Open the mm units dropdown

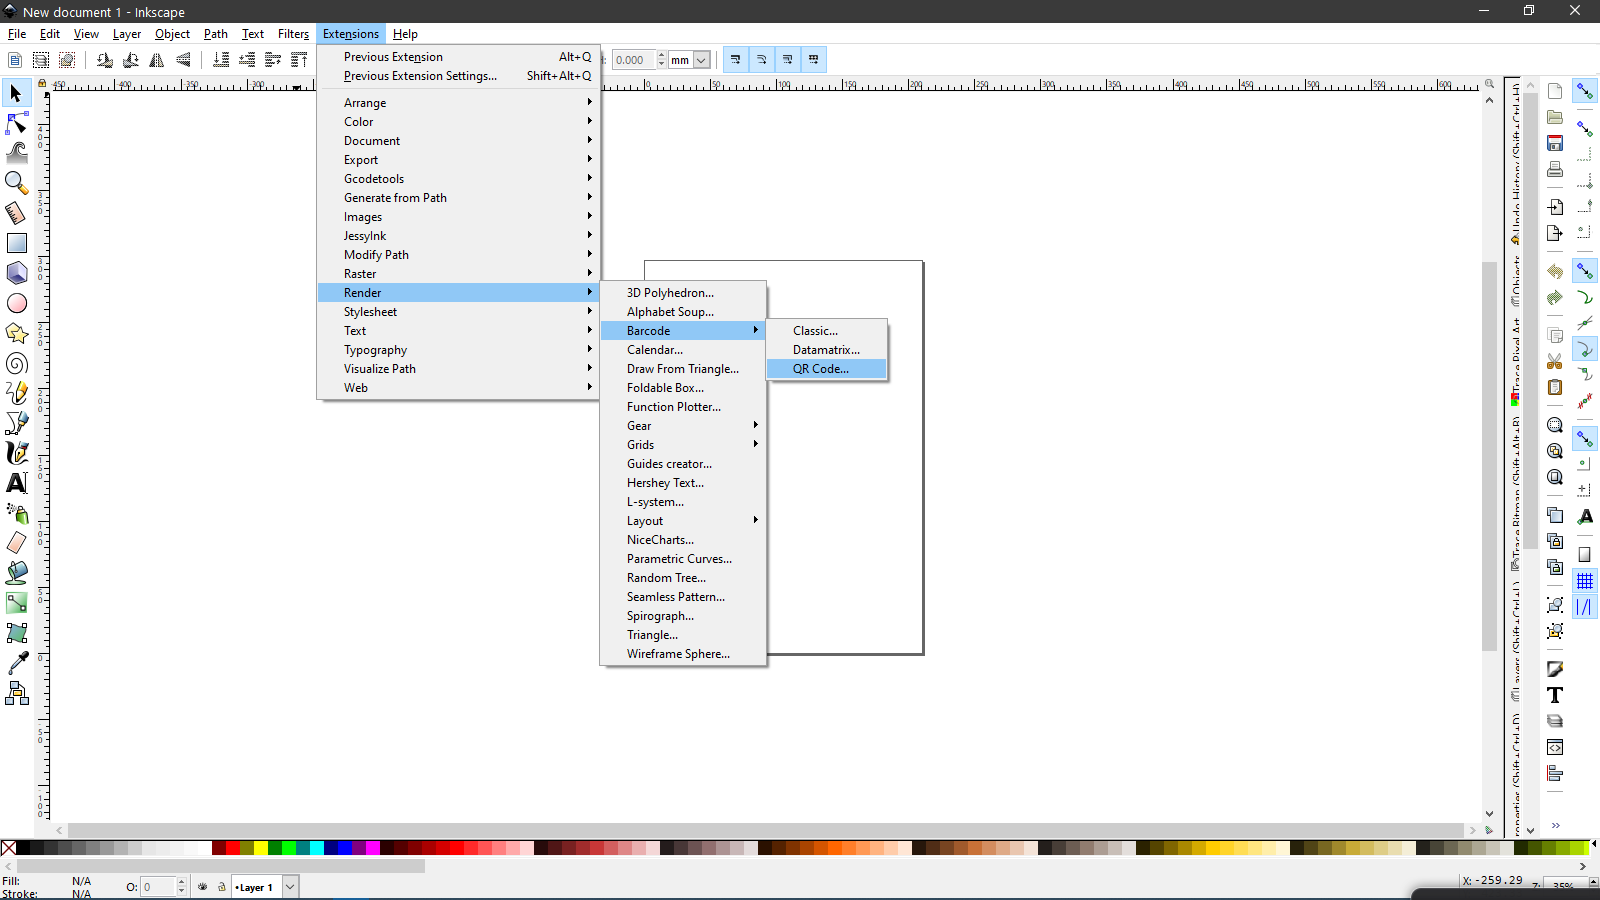tap(689, 60)
